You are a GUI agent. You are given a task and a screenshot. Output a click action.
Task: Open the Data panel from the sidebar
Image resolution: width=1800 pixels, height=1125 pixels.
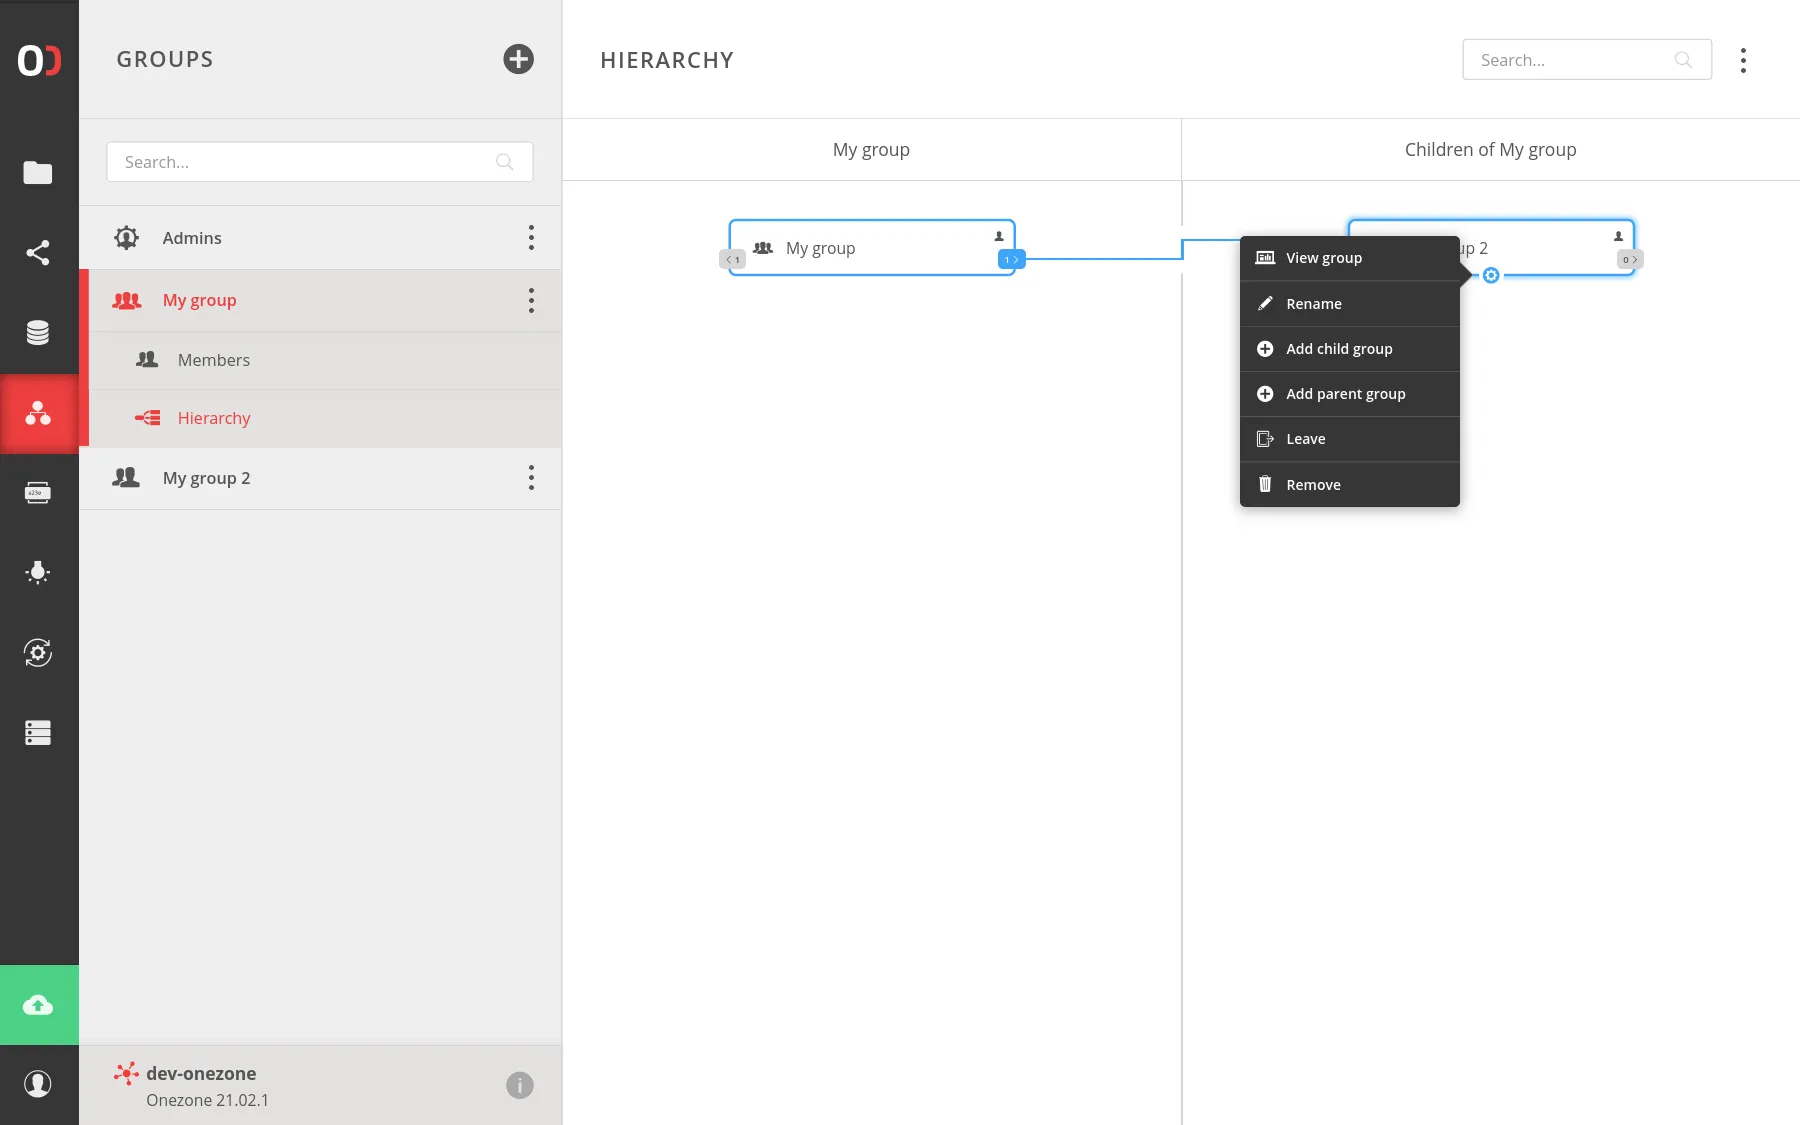38,173
